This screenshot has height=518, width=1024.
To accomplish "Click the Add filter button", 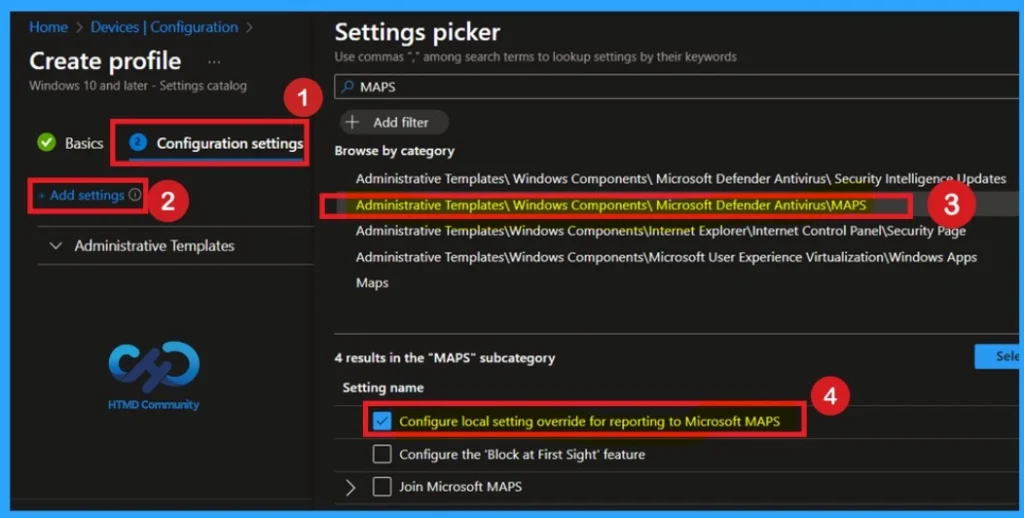I will tap(394, 122).
